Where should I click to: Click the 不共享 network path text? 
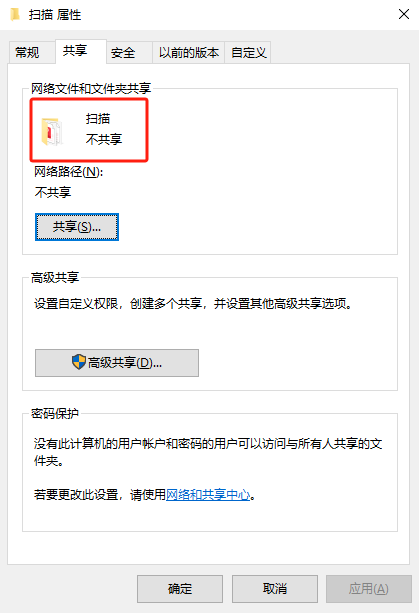coord(53,192)
